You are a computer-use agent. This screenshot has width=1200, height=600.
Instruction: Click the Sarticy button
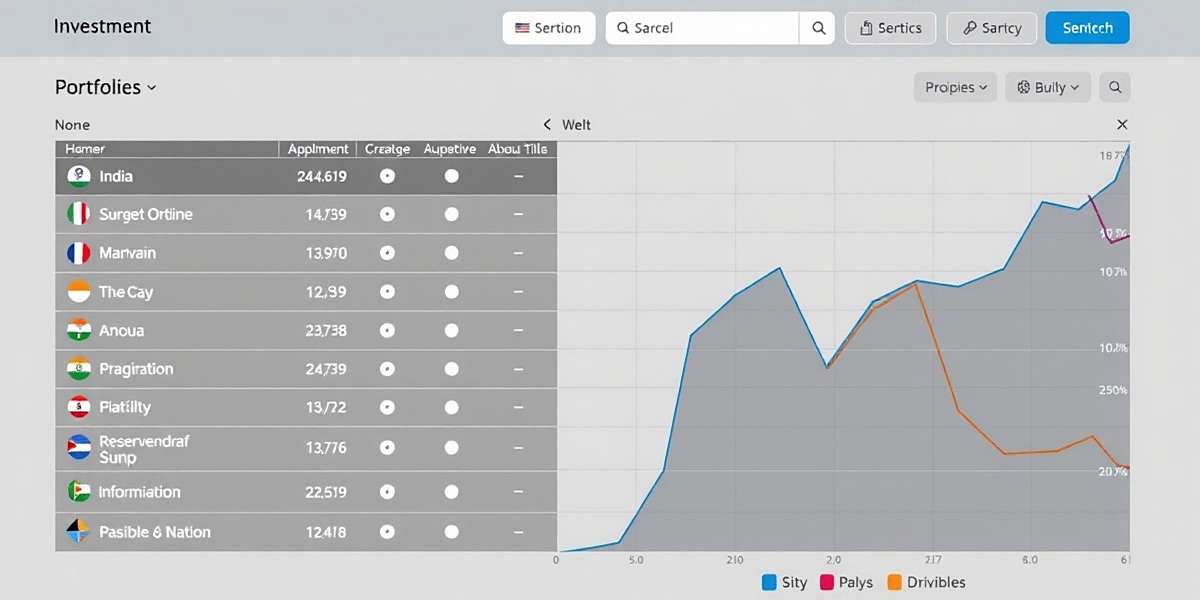click(x=991, y=28)
